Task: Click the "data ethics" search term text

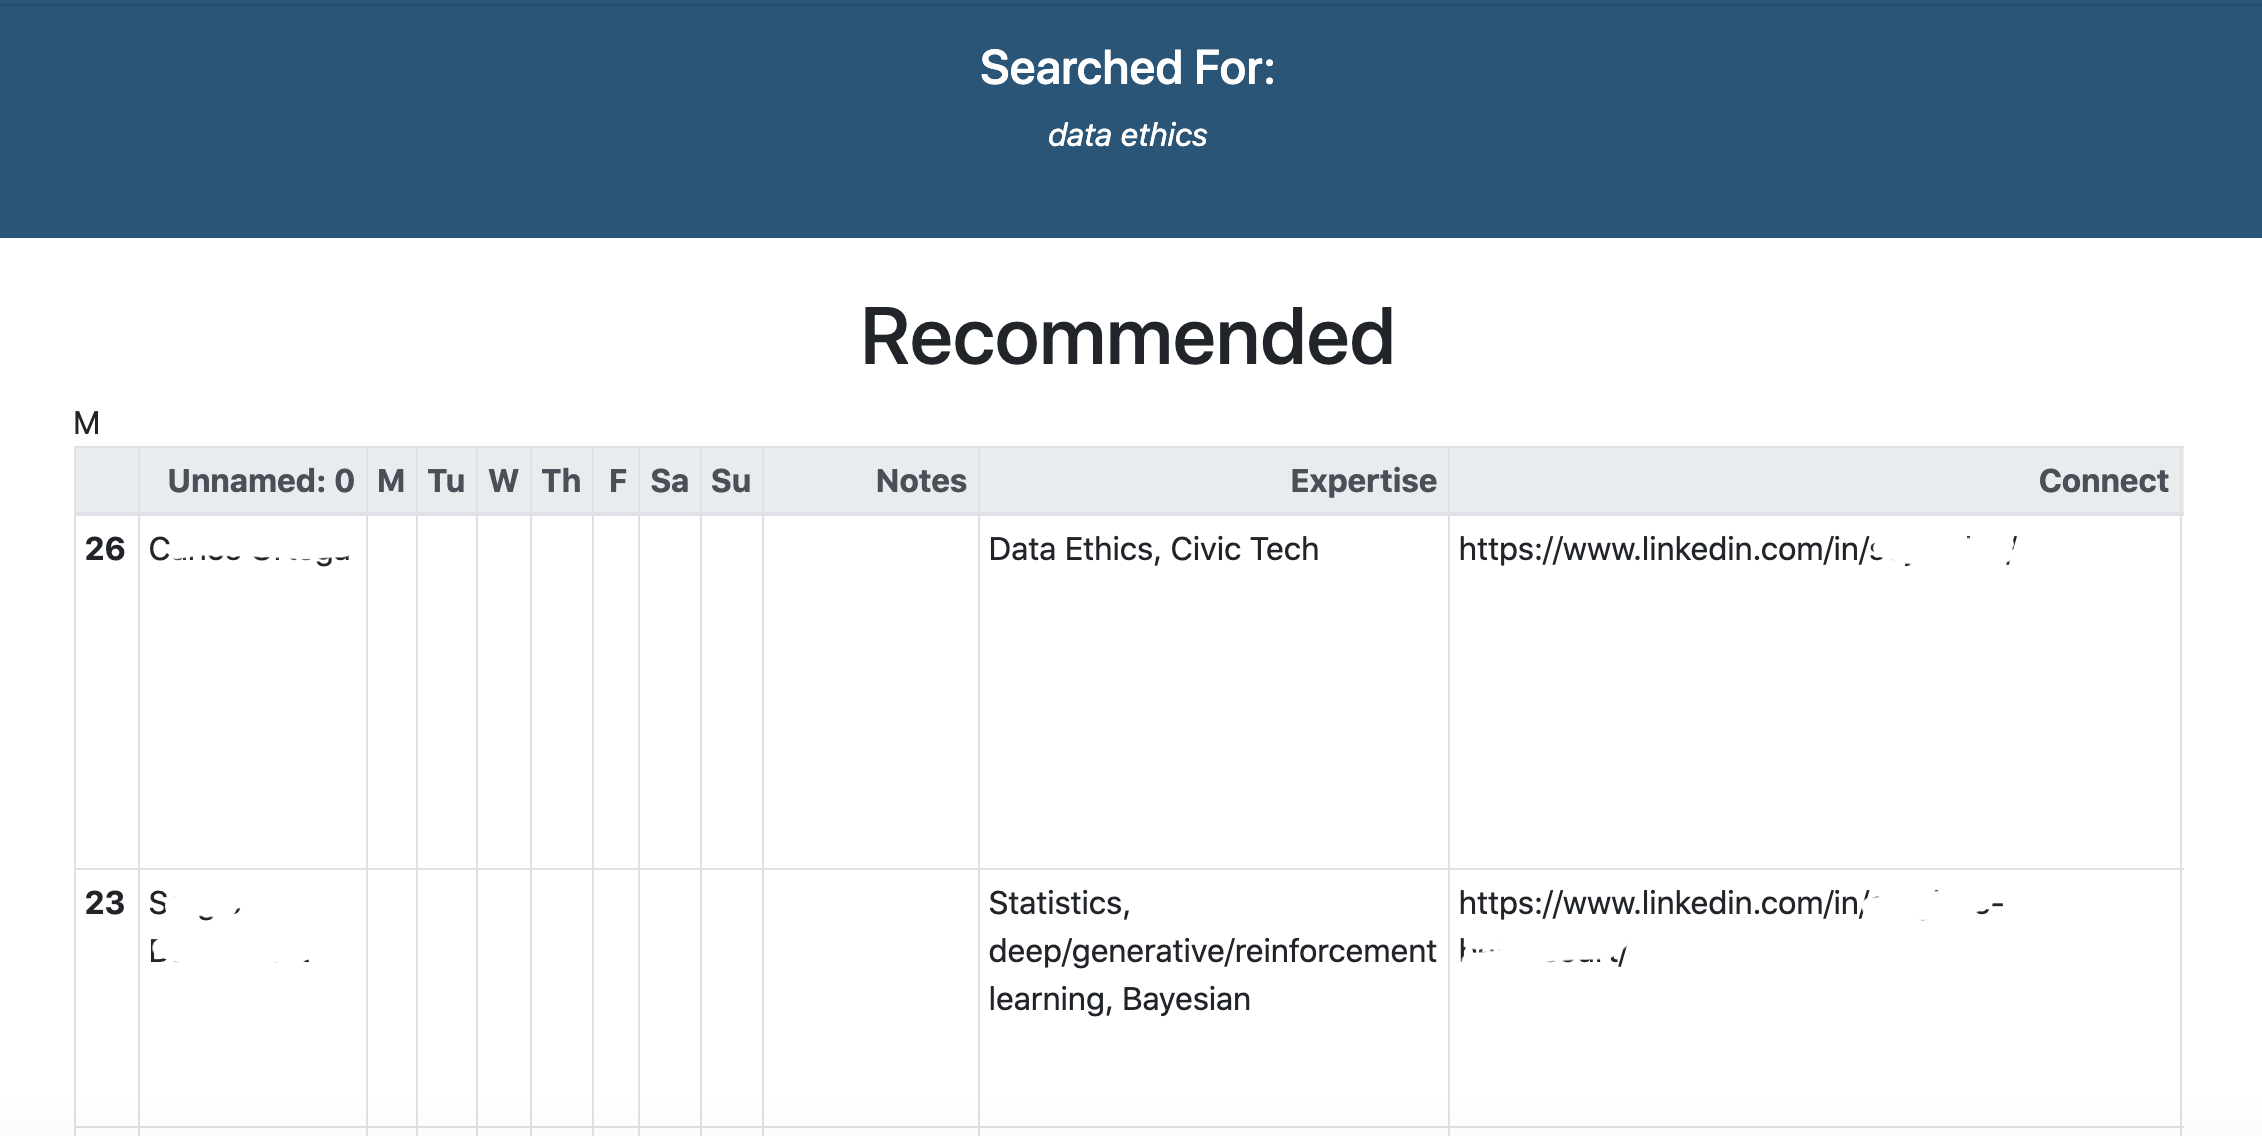Action: pos(1127,135)
